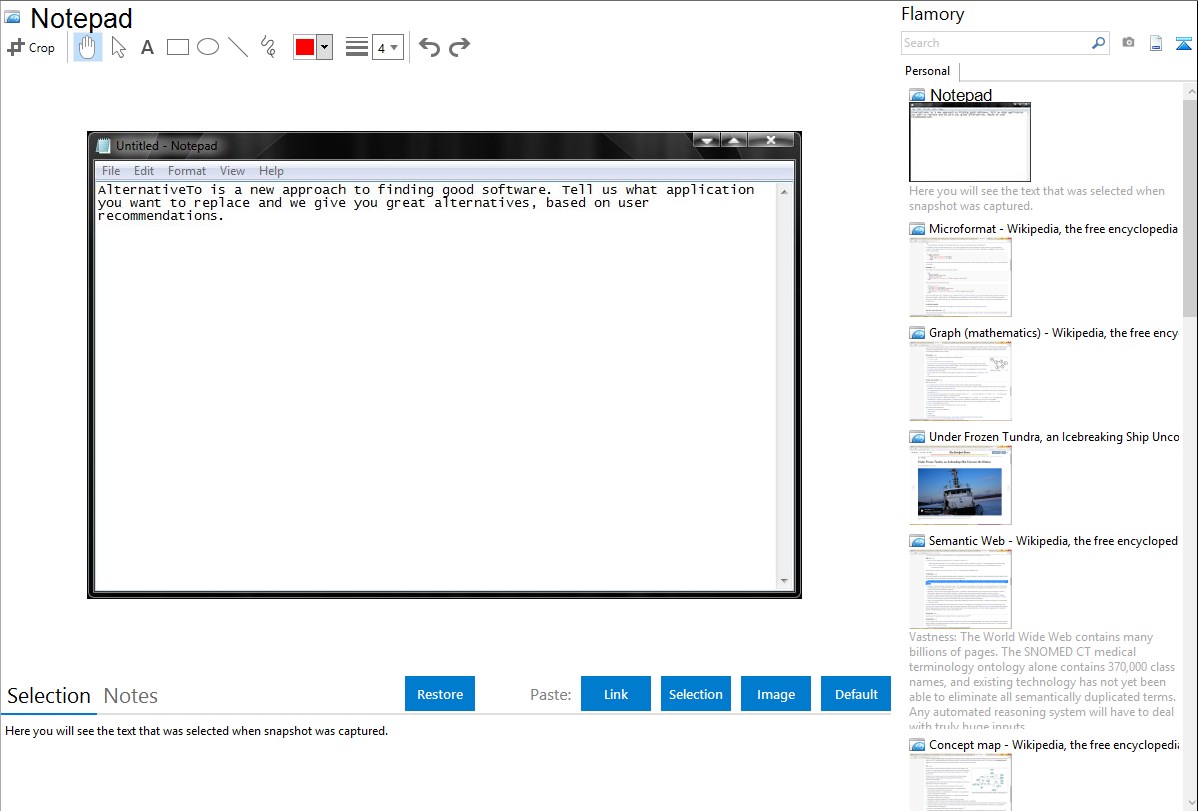Image resolution: width=1198 pixels, height=811 pixels.
Task: Click the Graph (mathematics) page thumbnail
Action: click(960, 381)
